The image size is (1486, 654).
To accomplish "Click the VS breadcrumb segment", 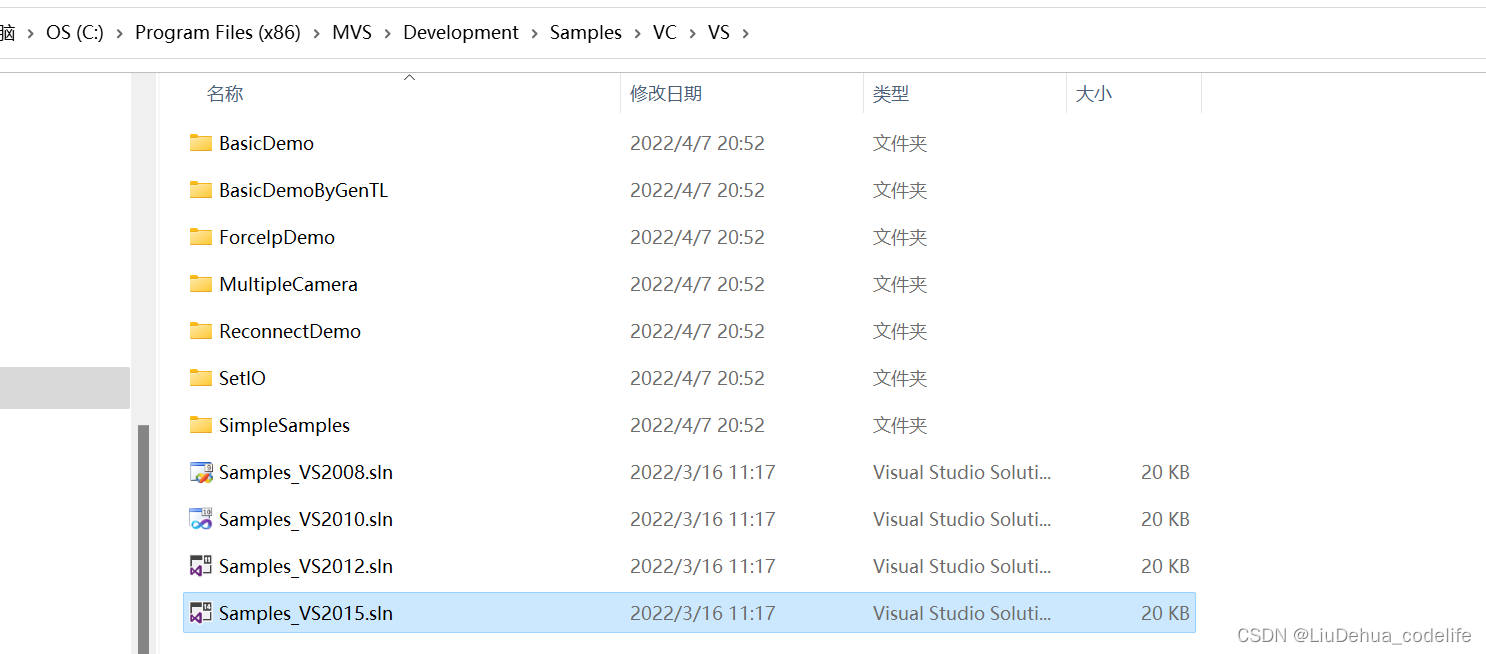I will point(719,33).
